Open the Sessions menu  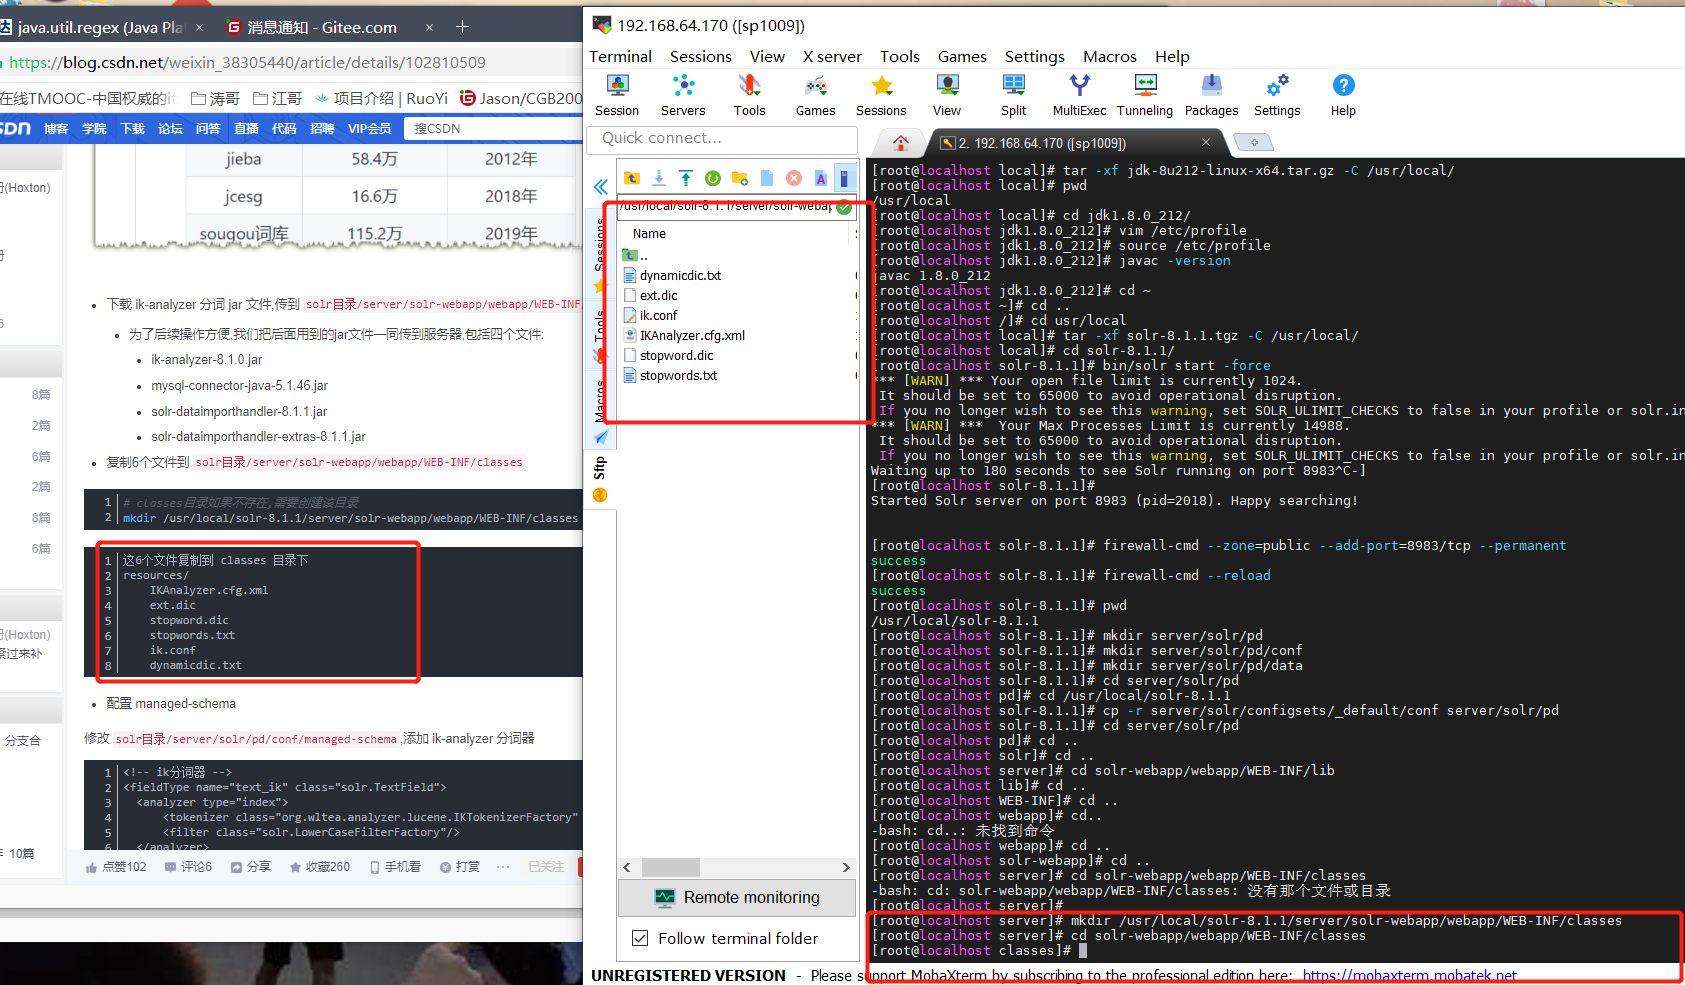pyautogui.click(x=700, y=57)
